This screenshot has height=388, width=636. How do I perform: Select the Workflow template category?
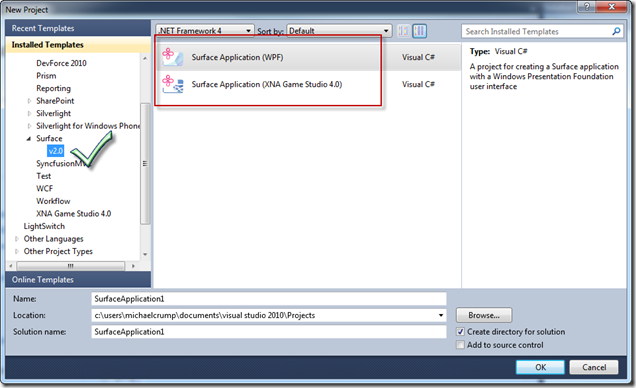[x=53, y=201]
